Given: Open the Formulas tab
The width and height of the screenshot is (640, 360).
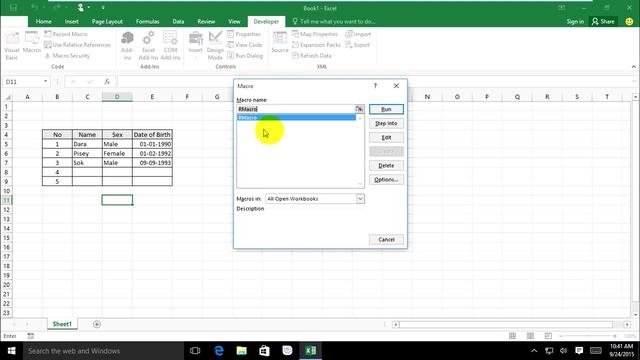Looking at the screenshot, I should point(147,22).
